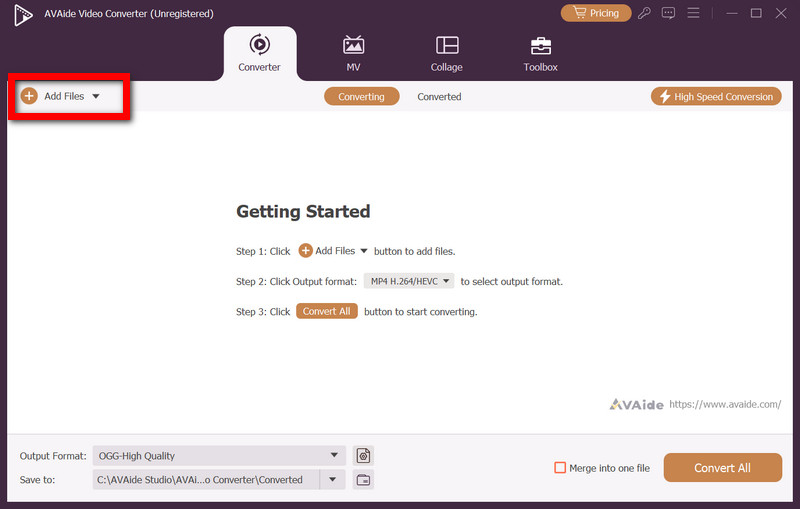Toggle High Speed Conversion
This screenshot has width=800, height=509.
[x=715, y=96]
